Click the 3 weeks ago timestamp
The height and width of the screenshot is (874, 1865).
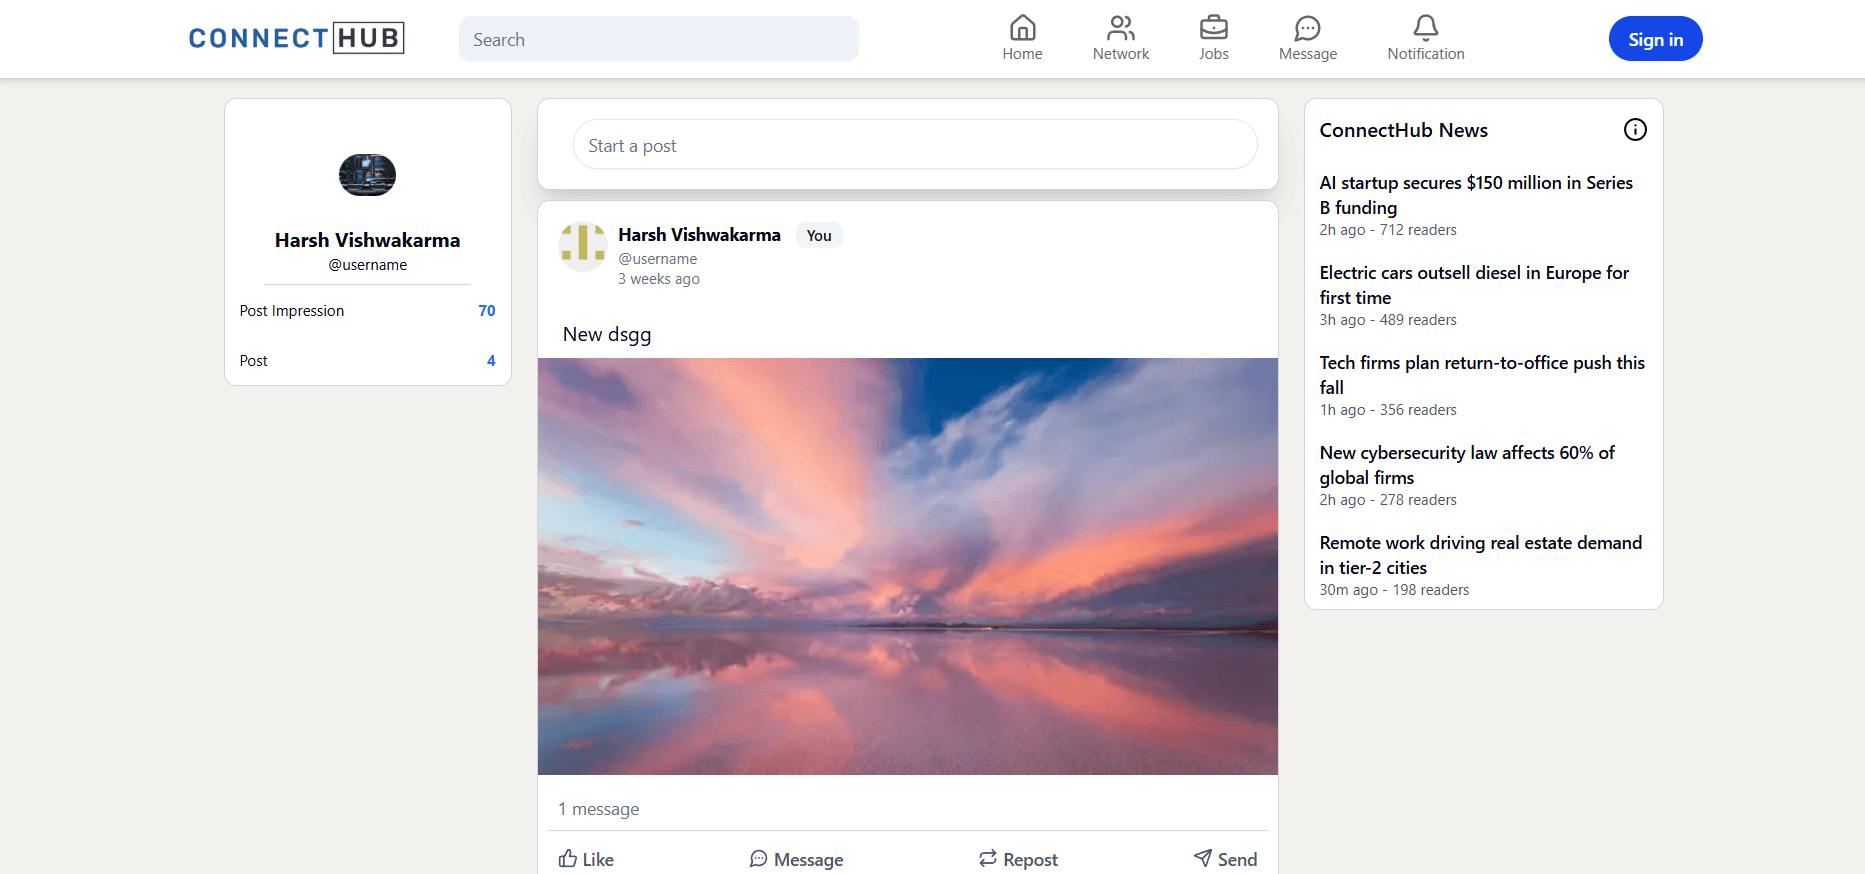[x=658, y=279]
